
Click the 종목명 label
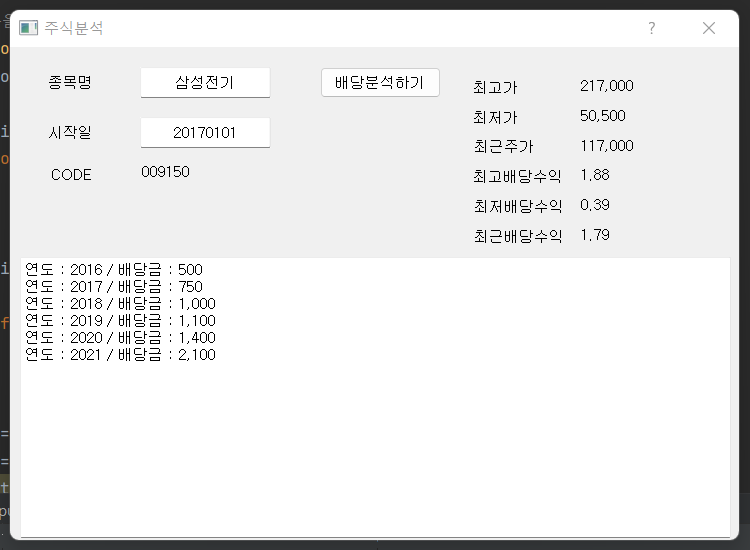70,82
